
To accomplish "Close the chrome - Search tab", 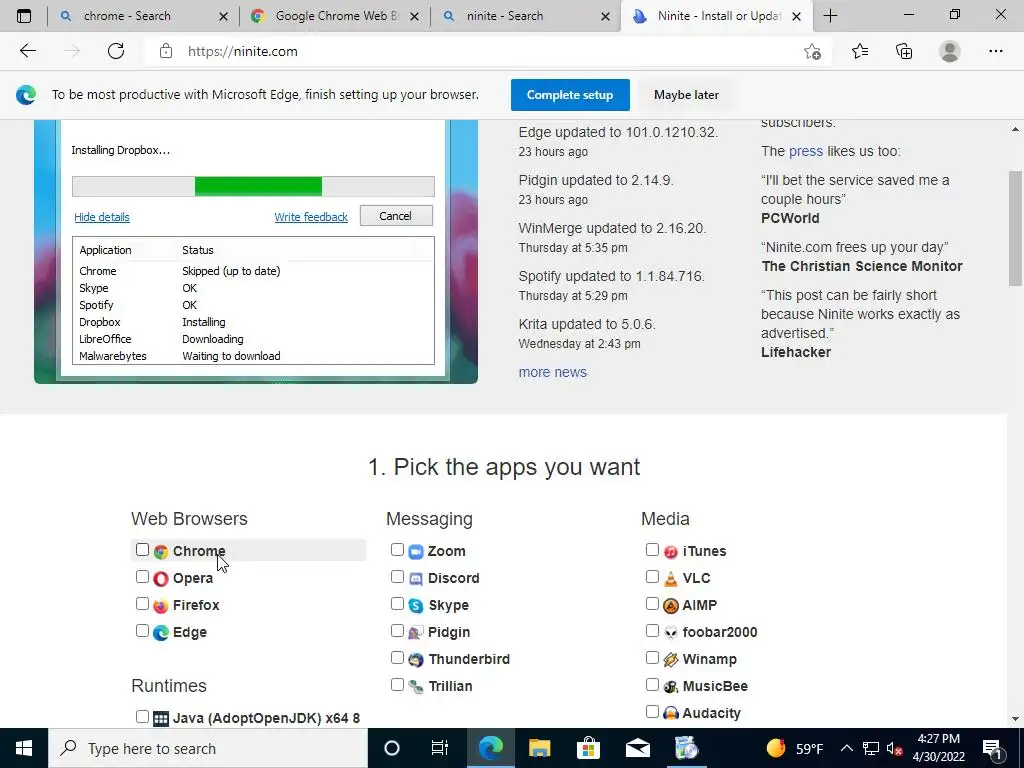I will point(223,16).
